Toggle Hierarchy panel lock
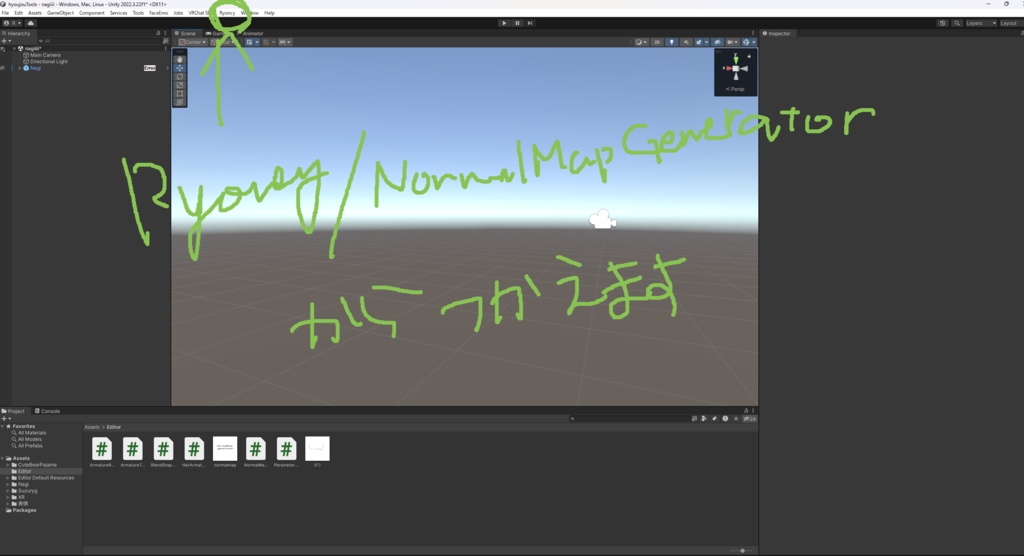 point(158,33)
